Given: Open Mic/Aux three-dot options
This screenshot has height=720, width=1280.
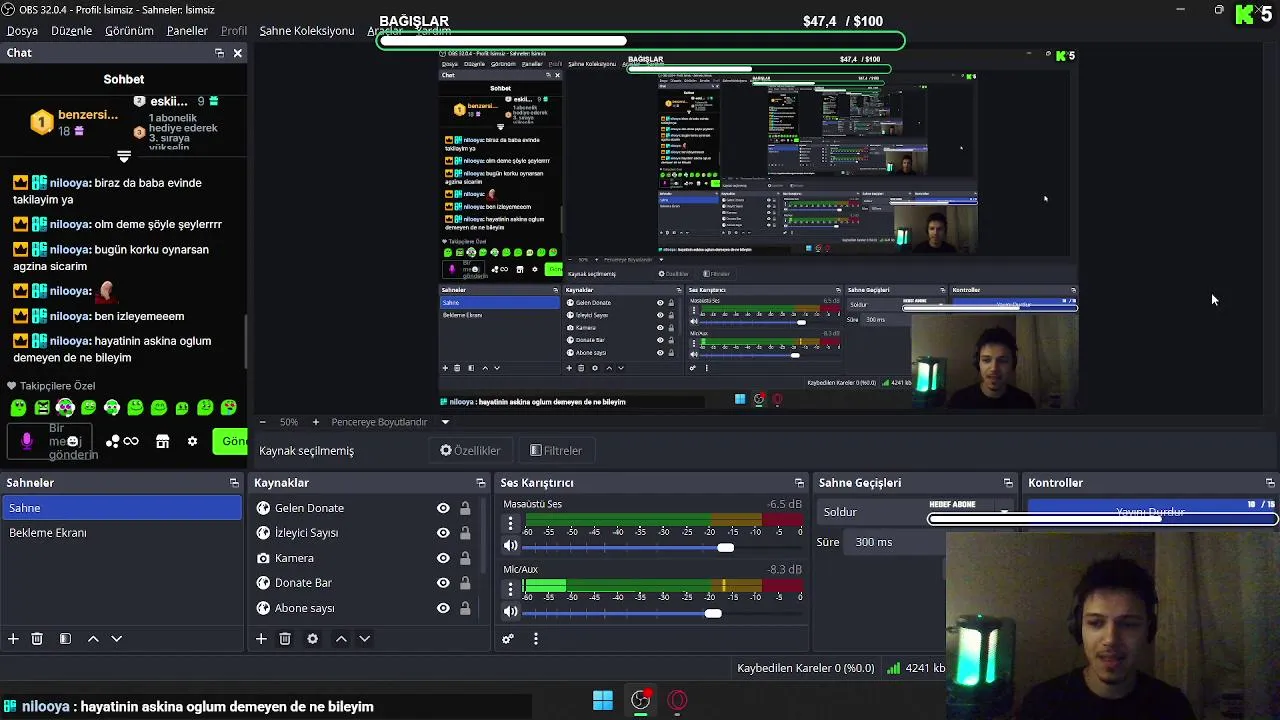Looking at the screenshot, I should [x=510, y=588].
